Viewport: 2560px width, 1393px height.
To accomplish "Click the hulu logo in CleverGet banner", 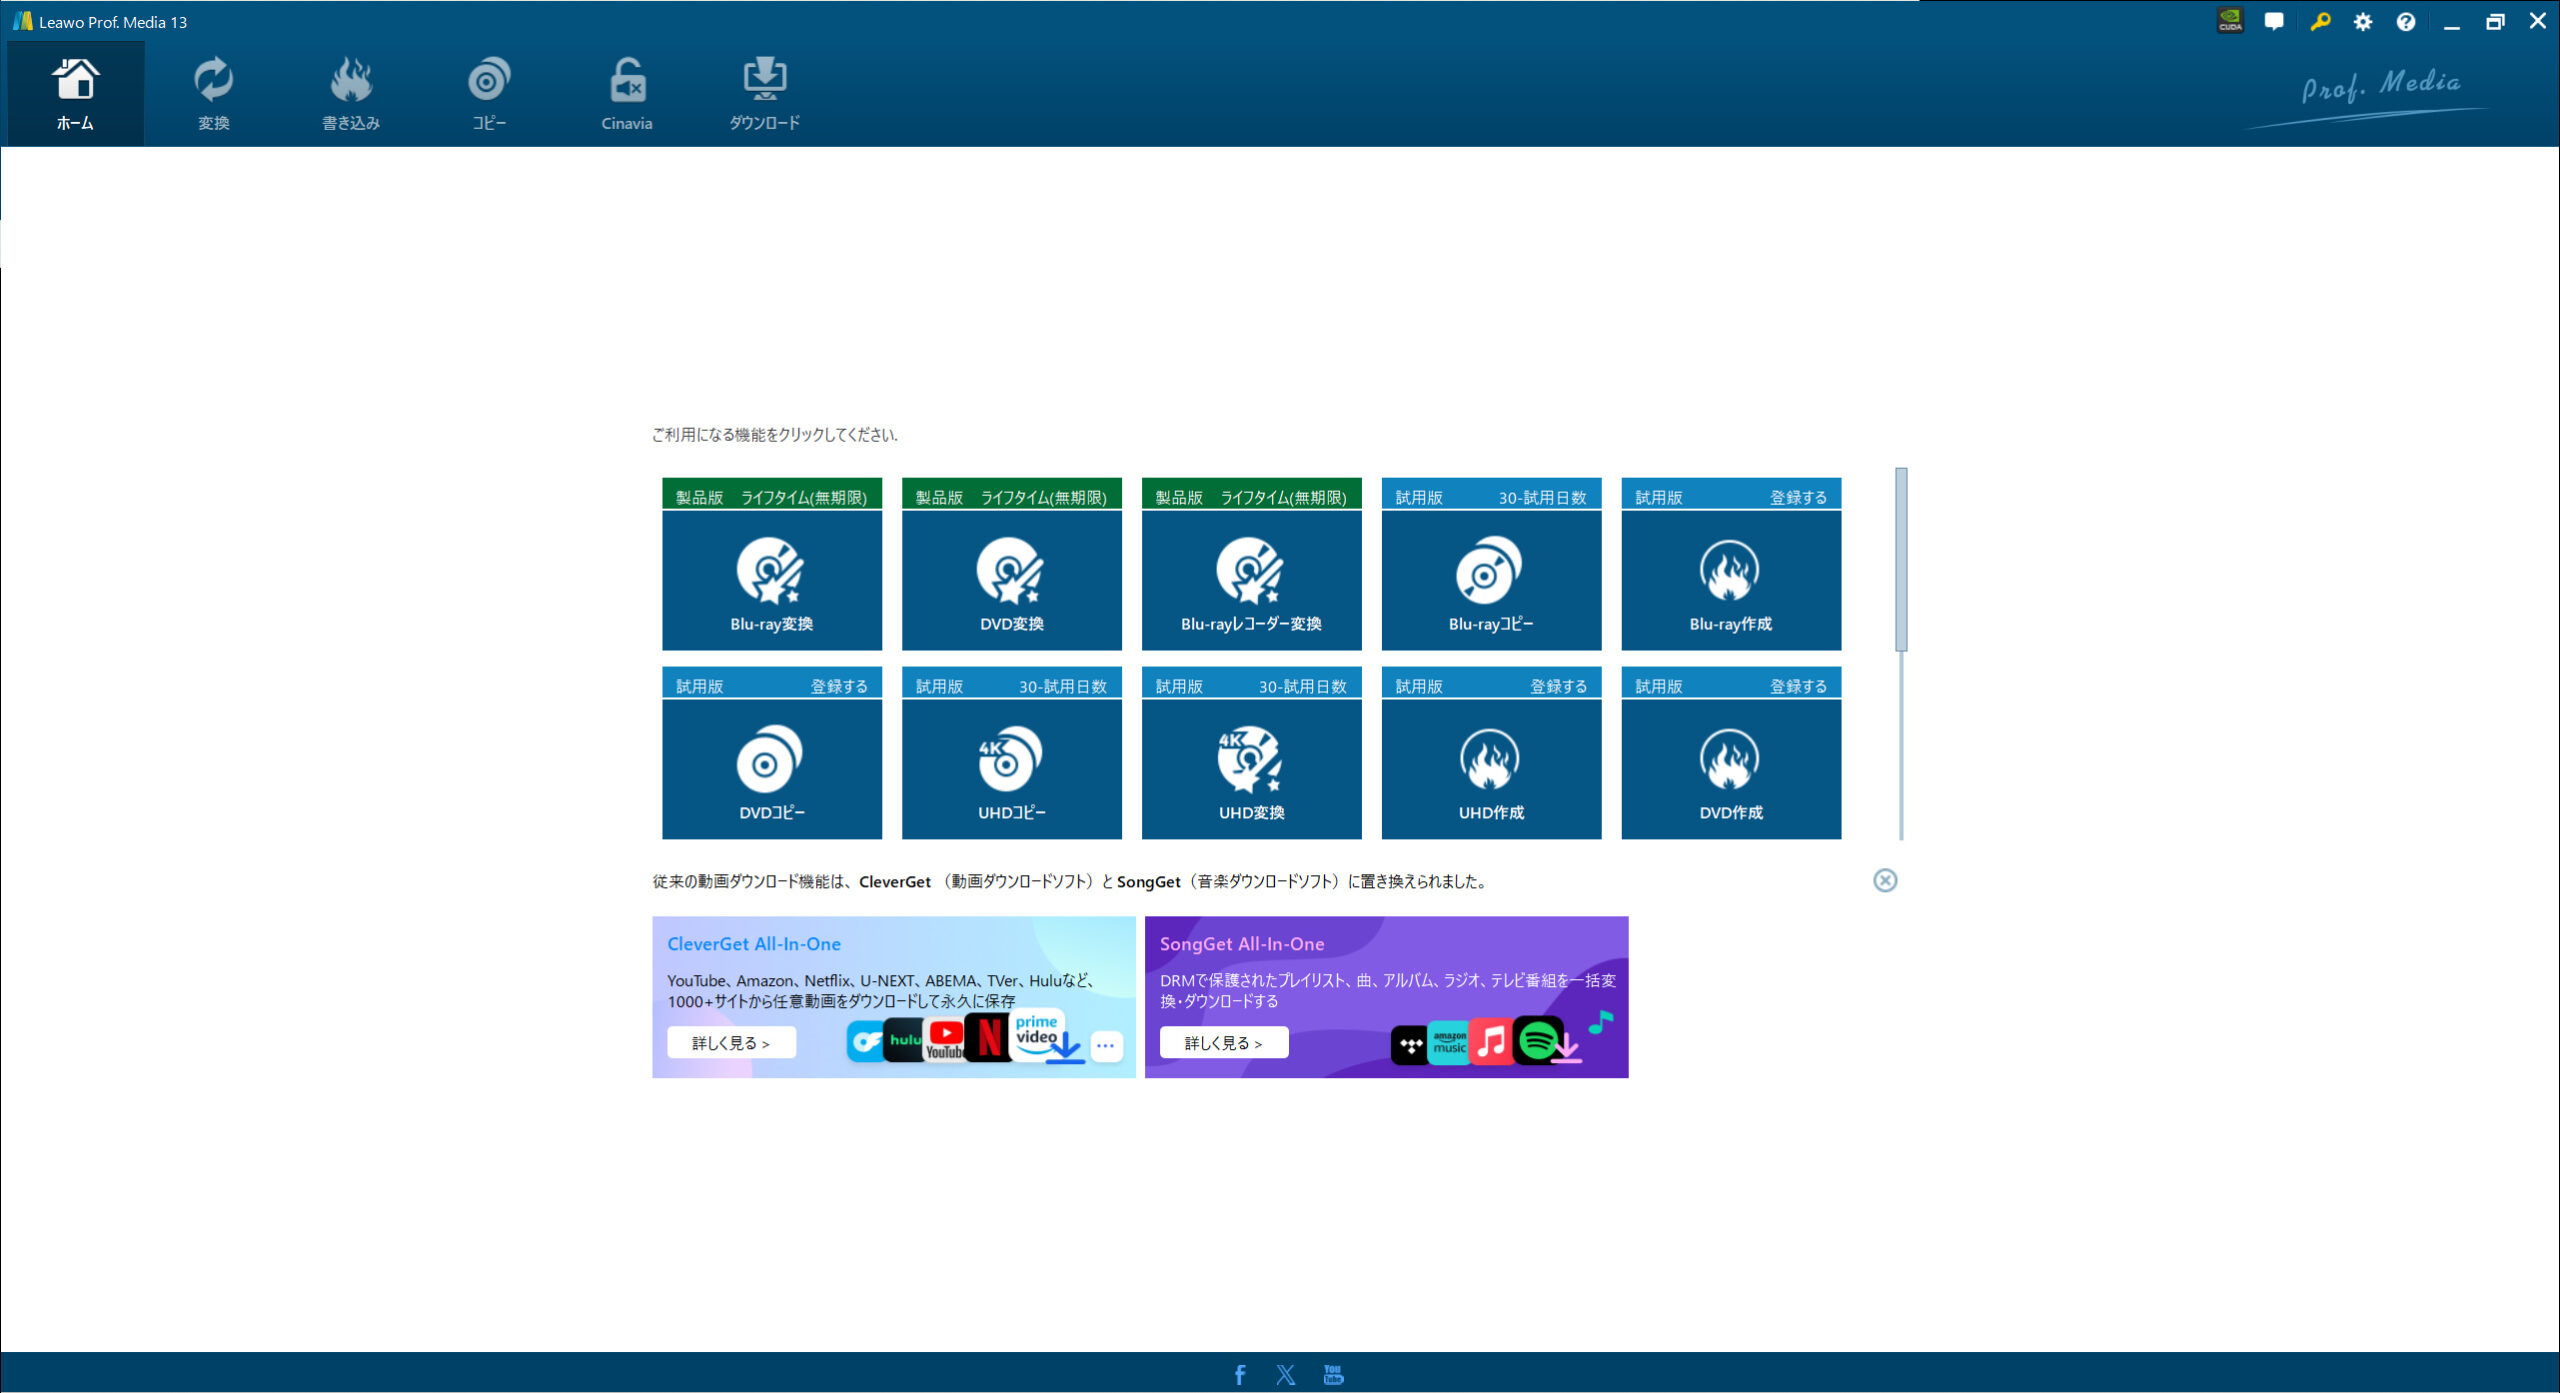I will click(x=903, y=1040).
